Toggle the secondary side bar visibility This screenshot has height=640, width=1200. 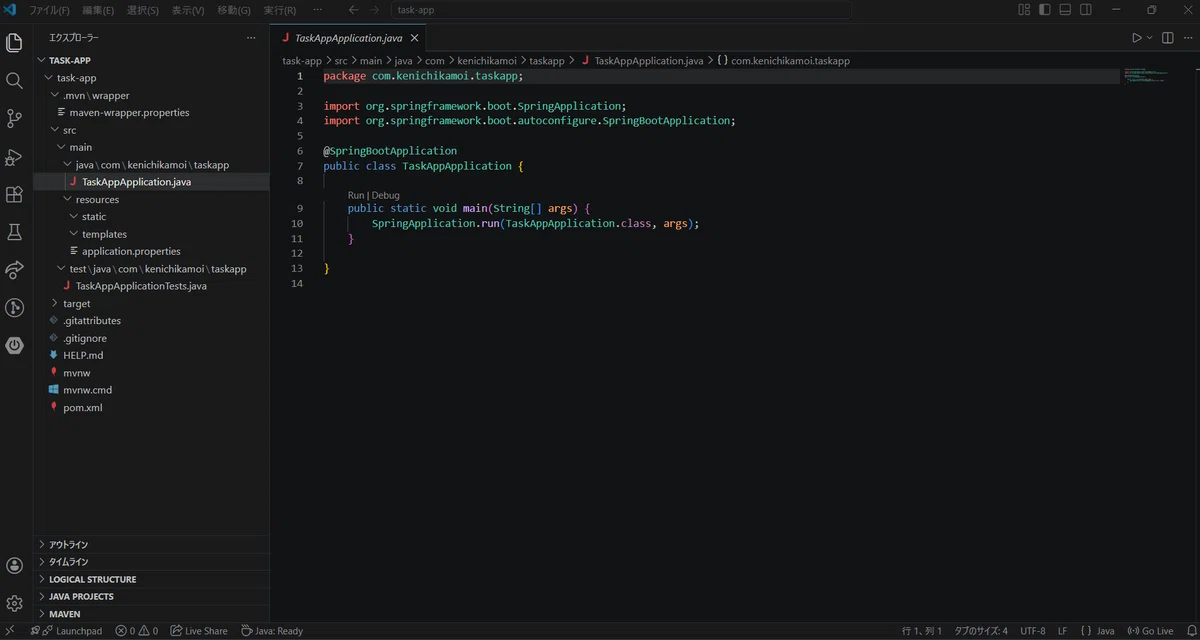(x=1087, y=10)
